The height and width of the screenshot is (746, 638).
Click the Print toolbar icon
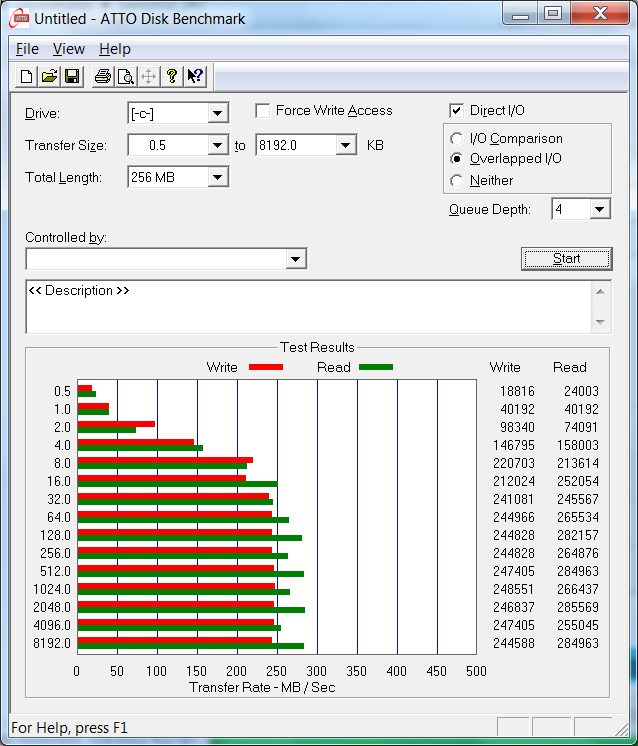(103, 76)
